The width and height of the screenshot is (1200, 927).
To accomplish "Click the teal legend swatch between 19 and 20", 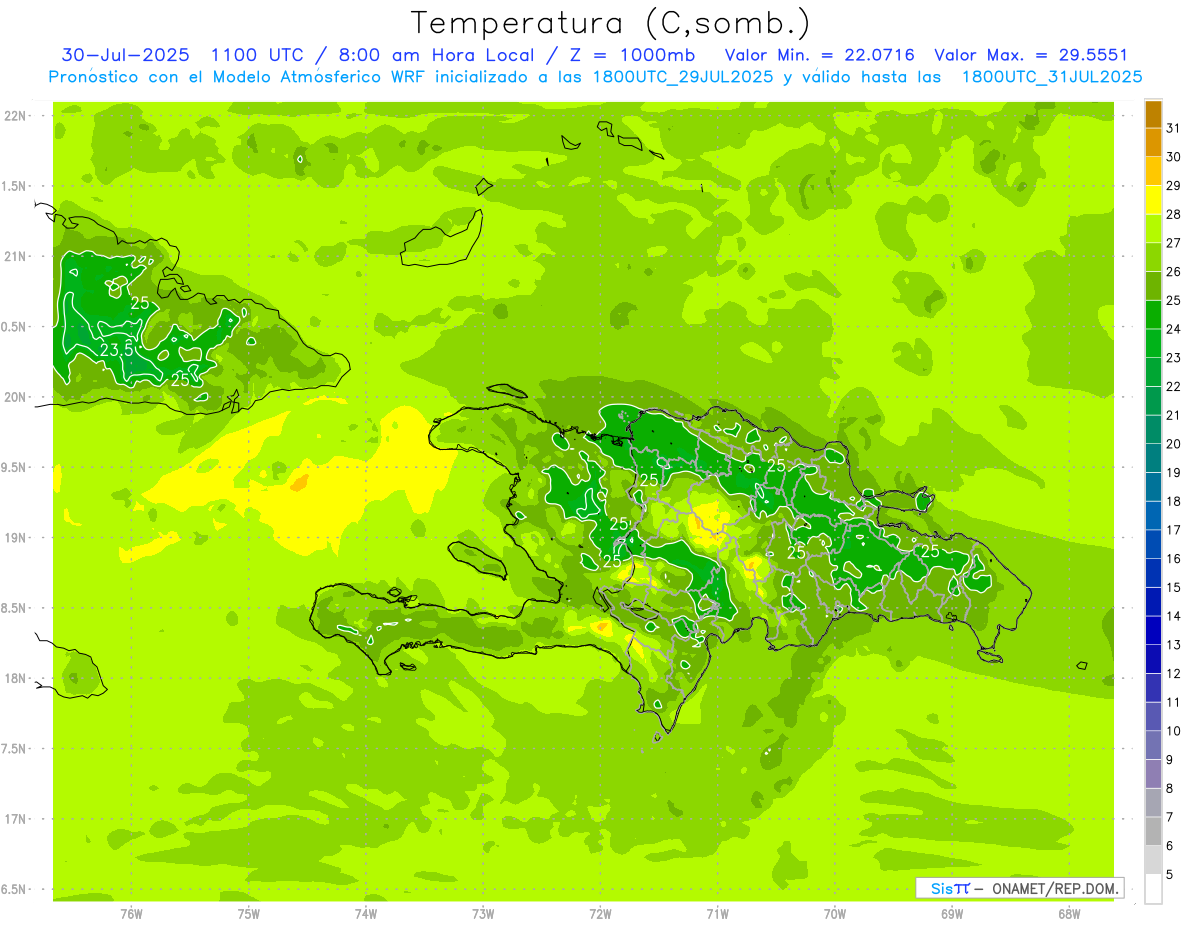I will [1153, 459].
